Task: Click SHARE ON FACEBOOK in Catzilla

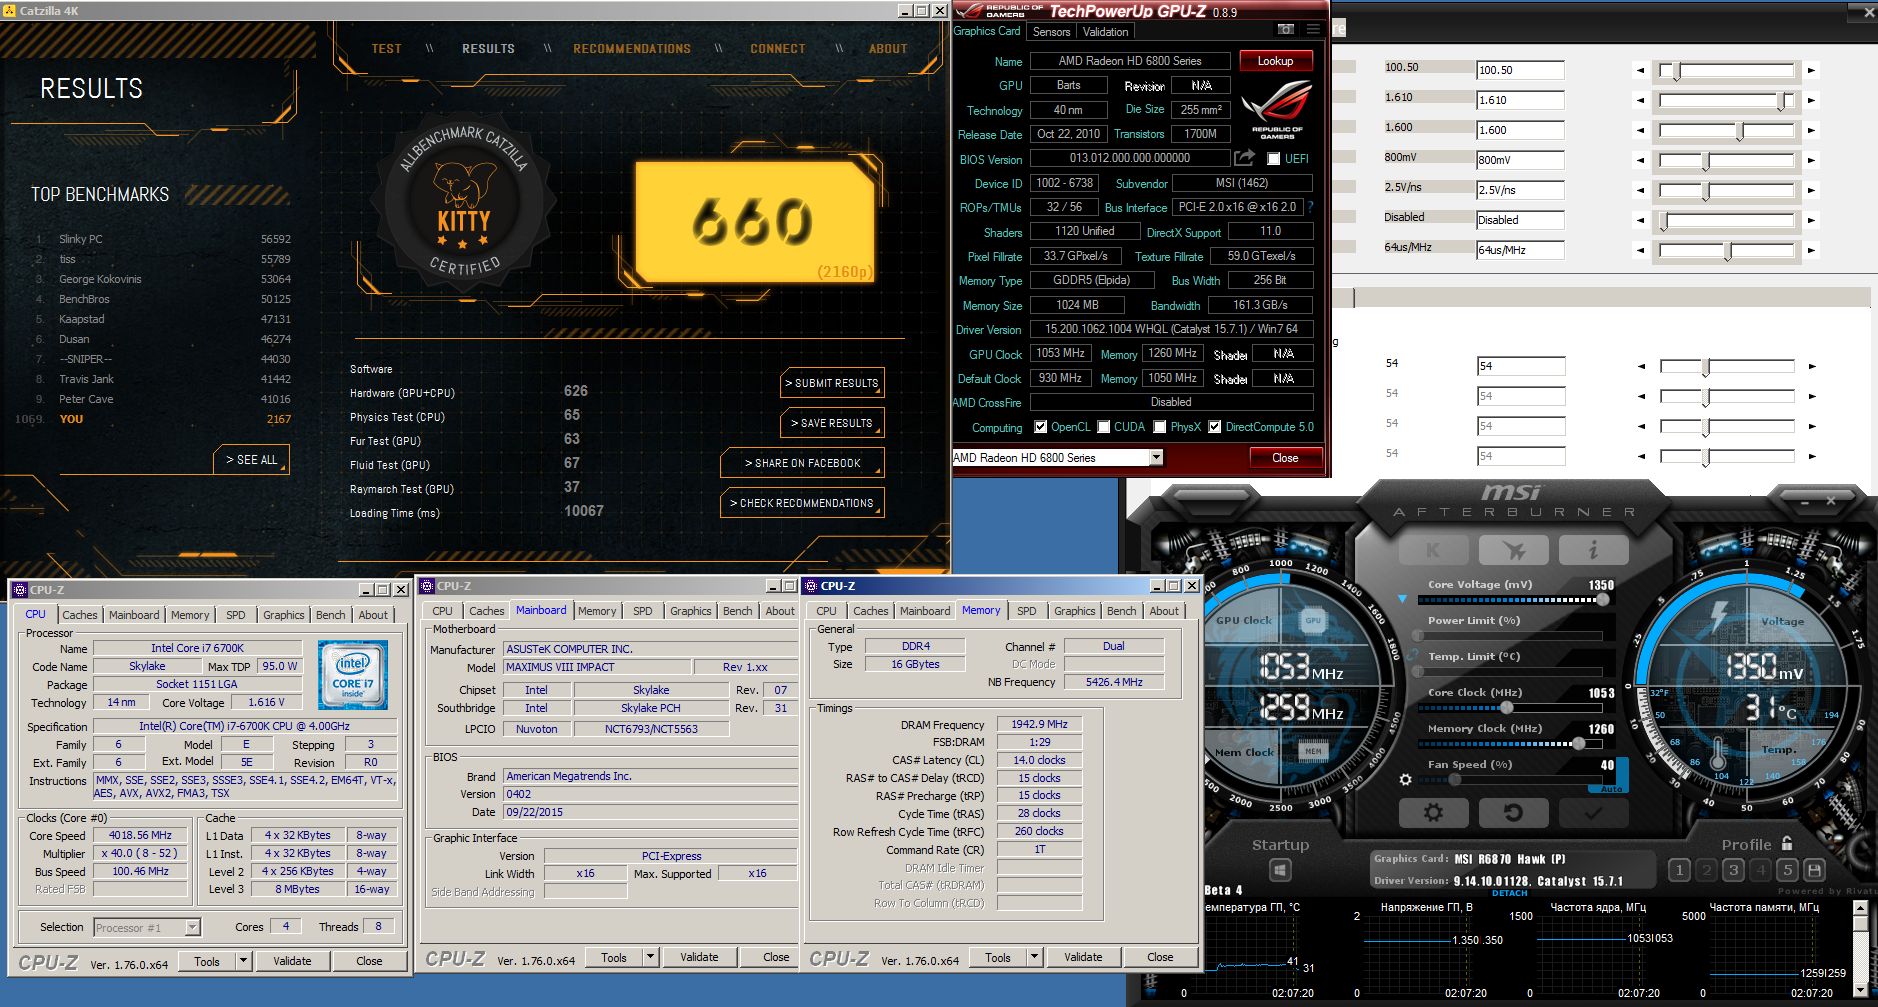Action: coord(802,463)
